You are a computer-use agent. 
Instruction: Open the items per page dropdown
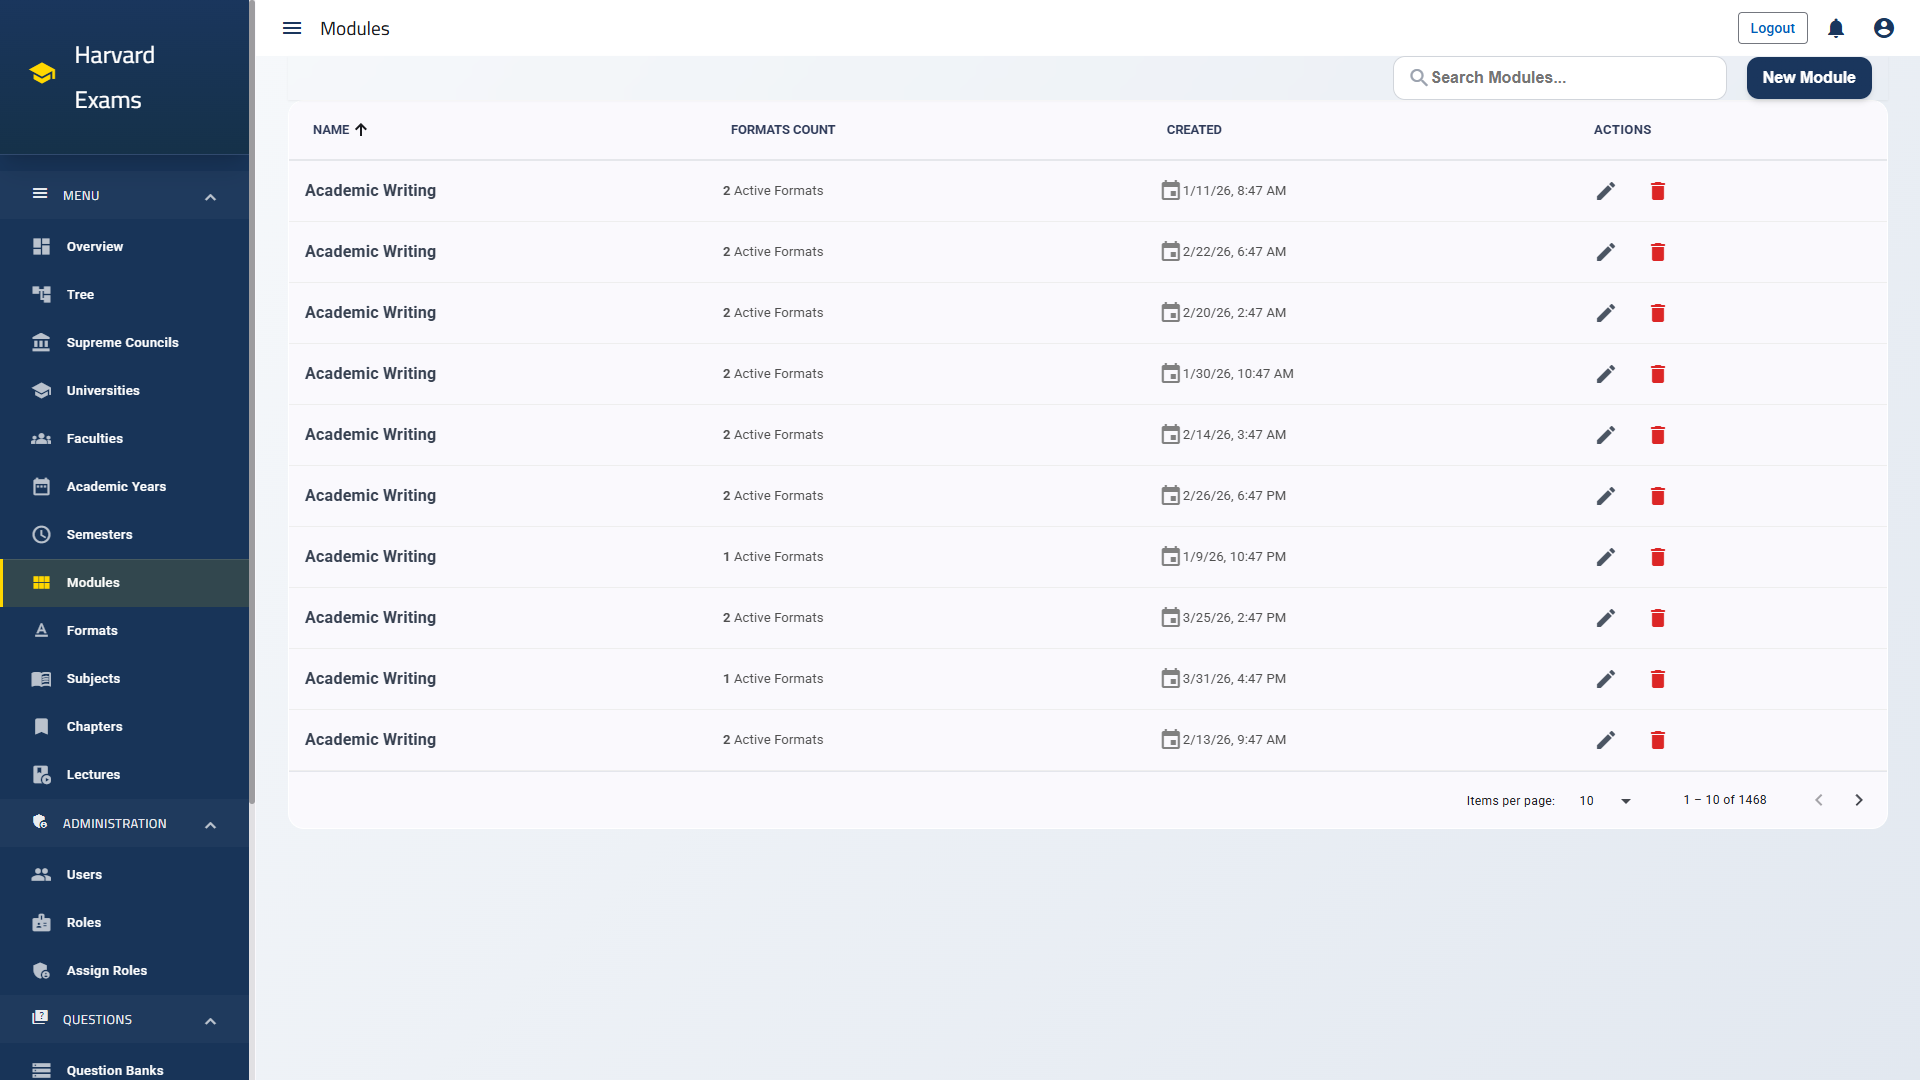1604,800
